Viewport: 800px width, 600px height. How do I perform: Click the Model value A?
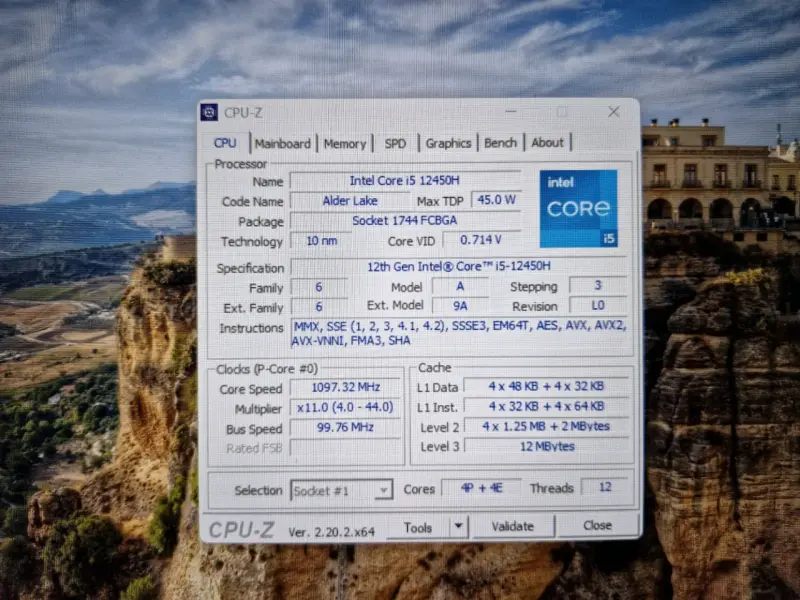(x=460, y=286)
